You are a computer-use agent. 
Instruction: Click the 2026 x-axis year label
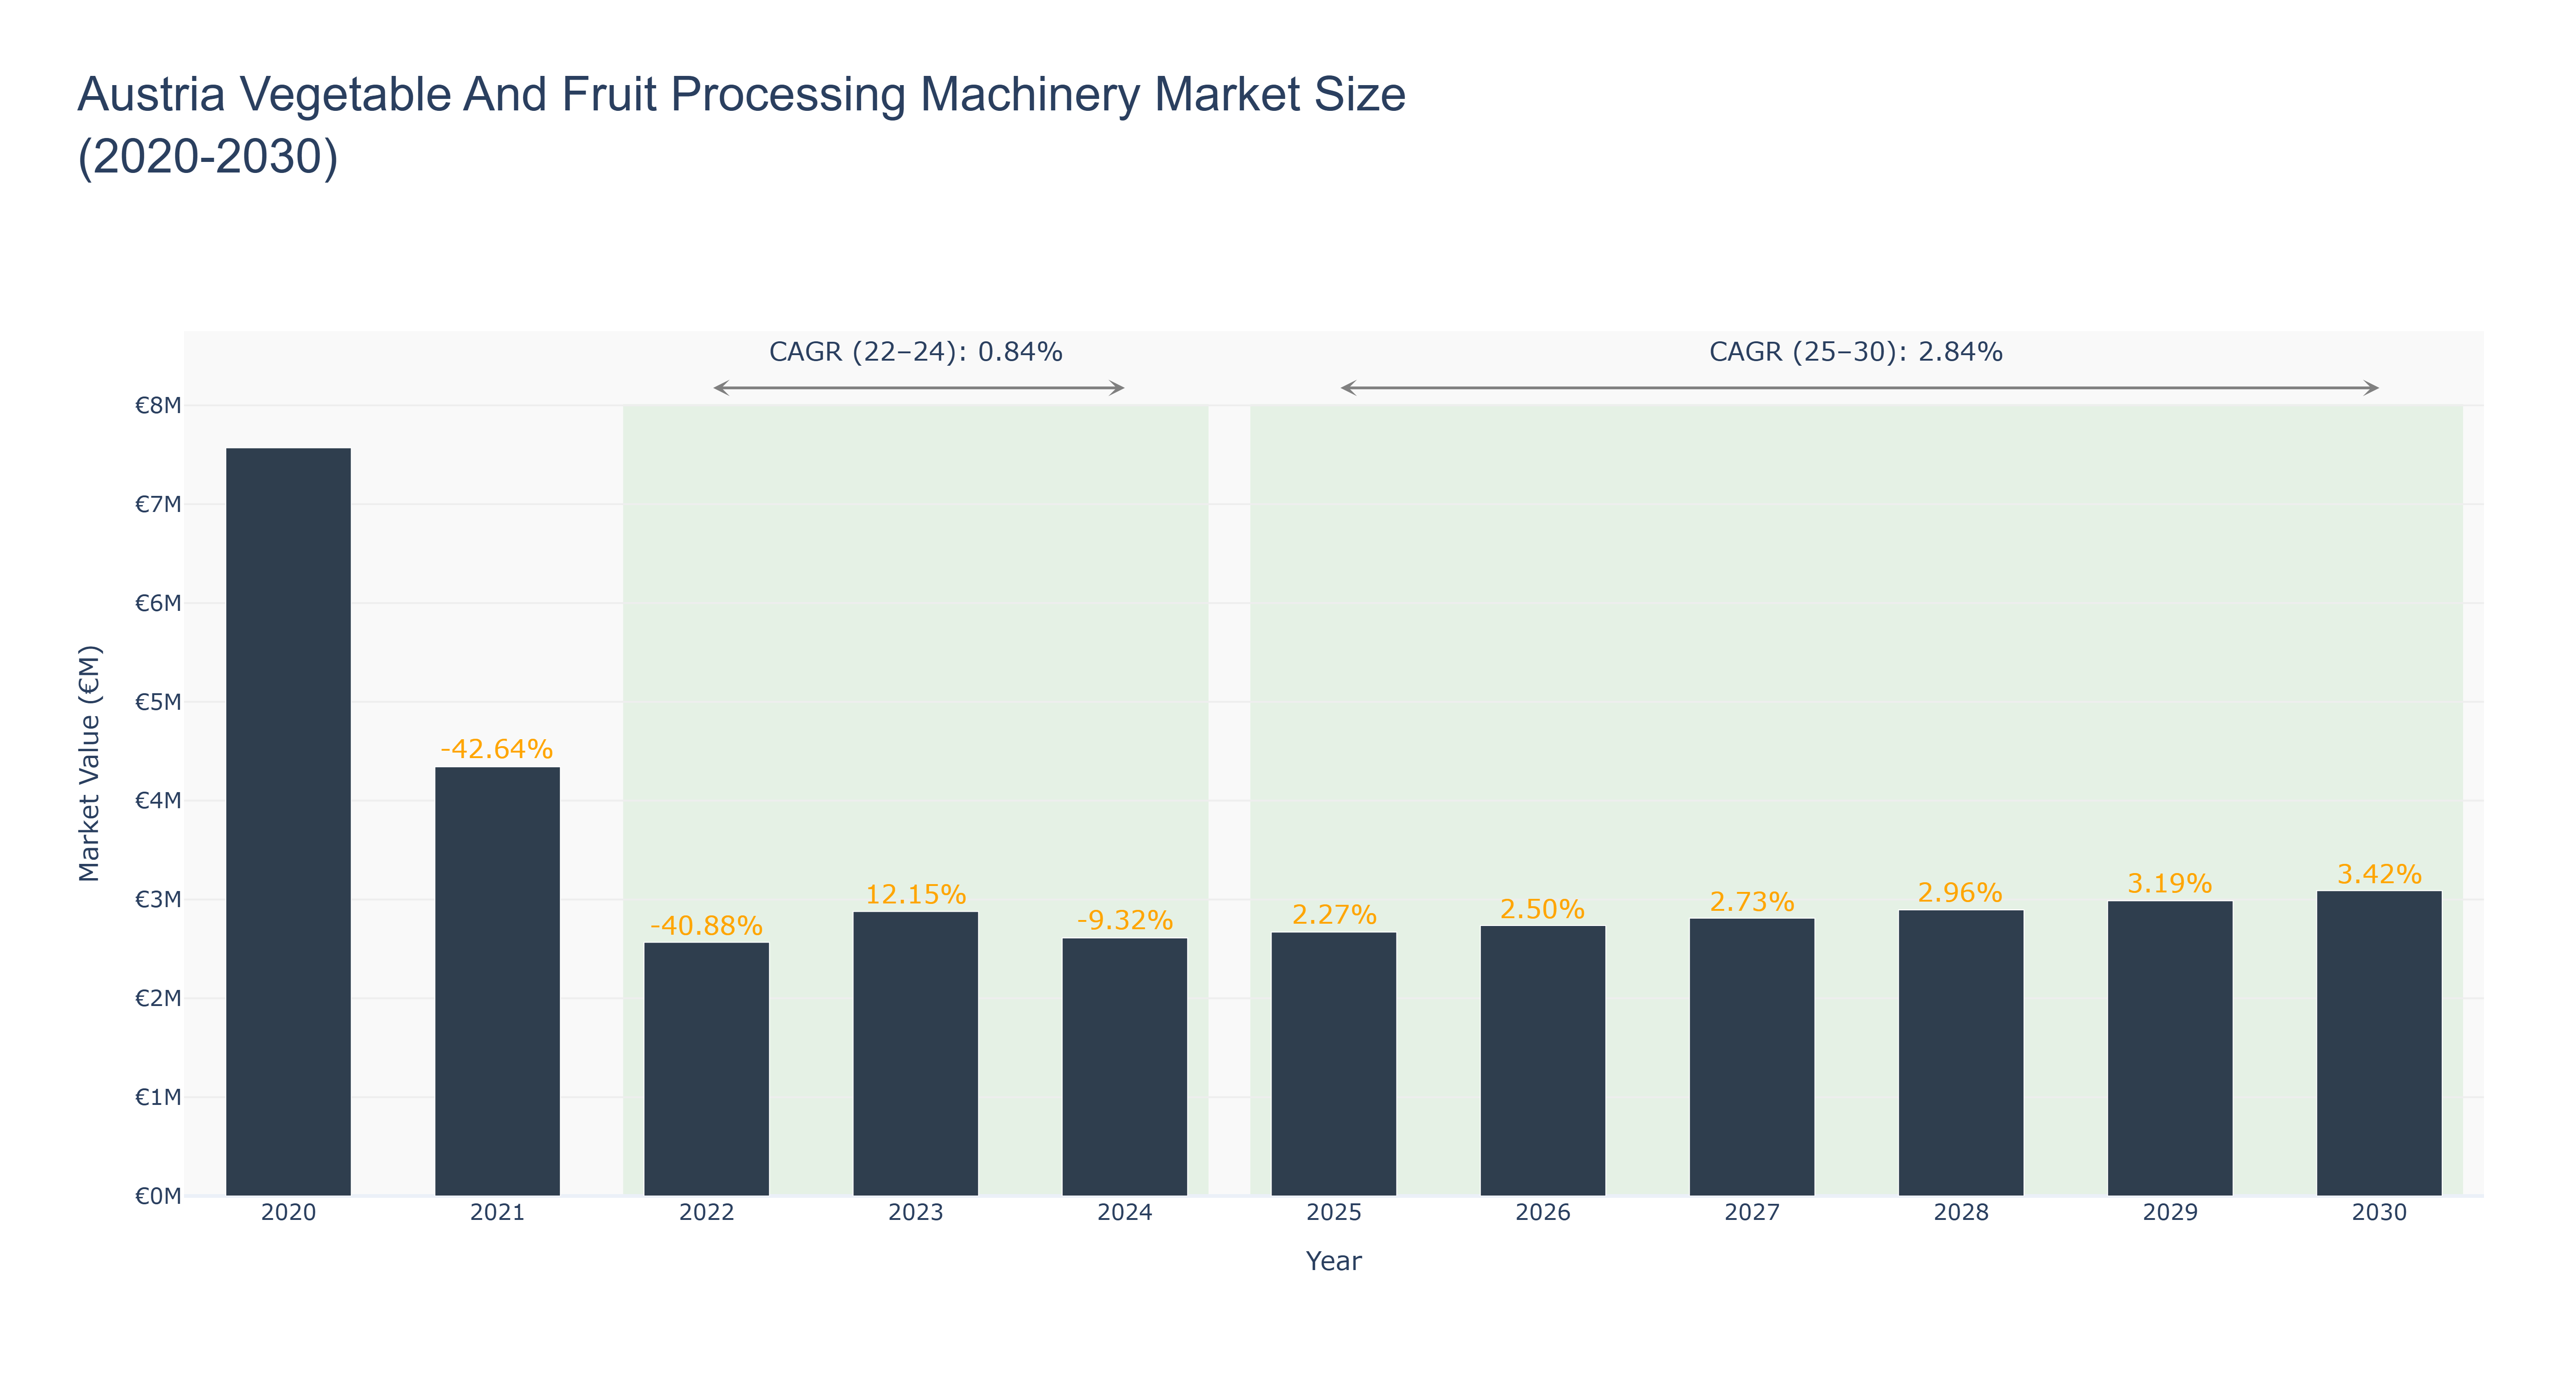[1542, 1213]
